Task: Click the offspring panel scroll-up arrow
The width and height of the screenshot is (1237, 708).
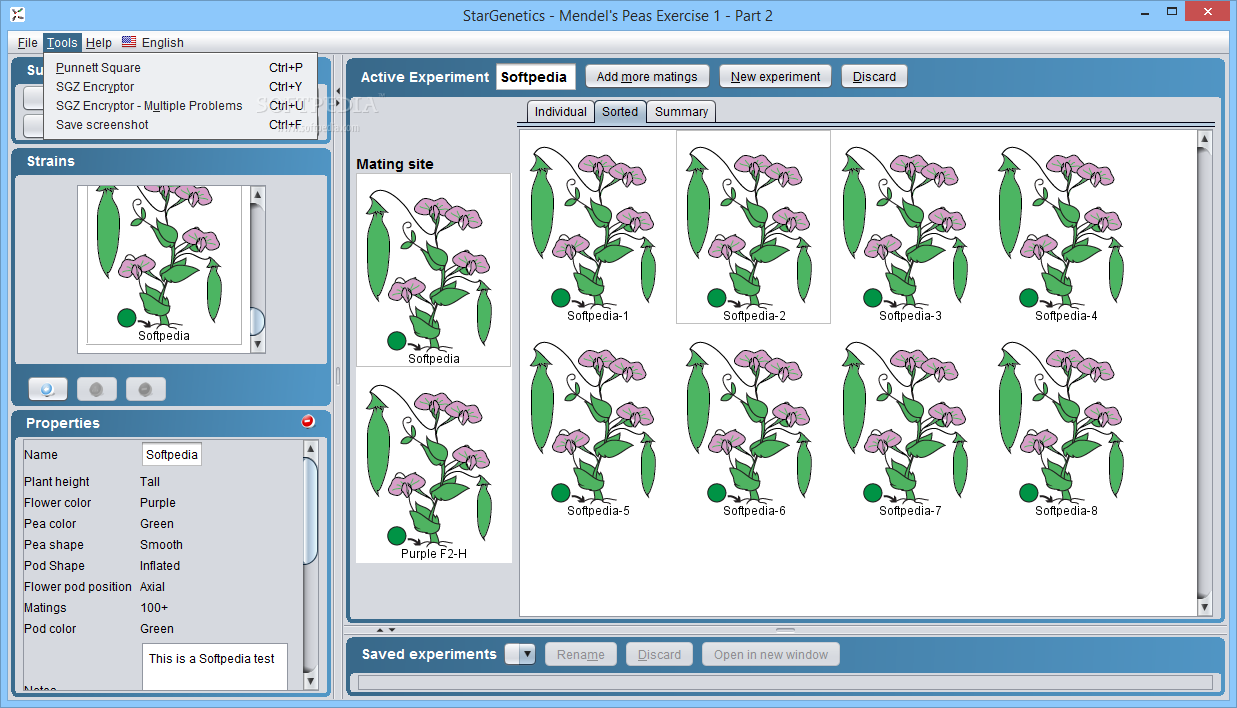Action: pyautogui.click(x=1204, y=138)
